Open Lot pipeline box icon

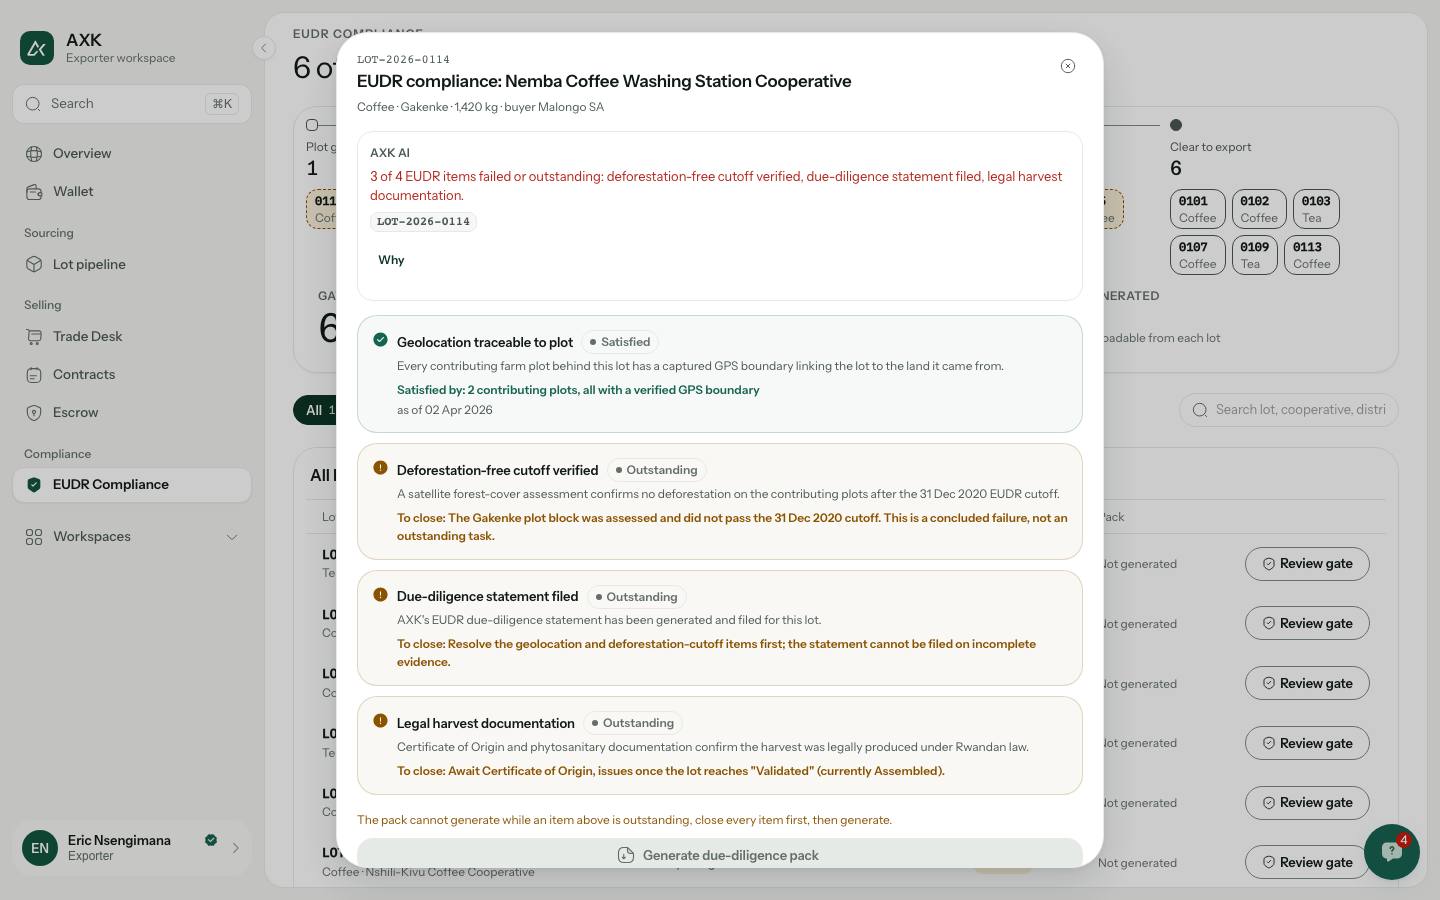tap(34, 265)
